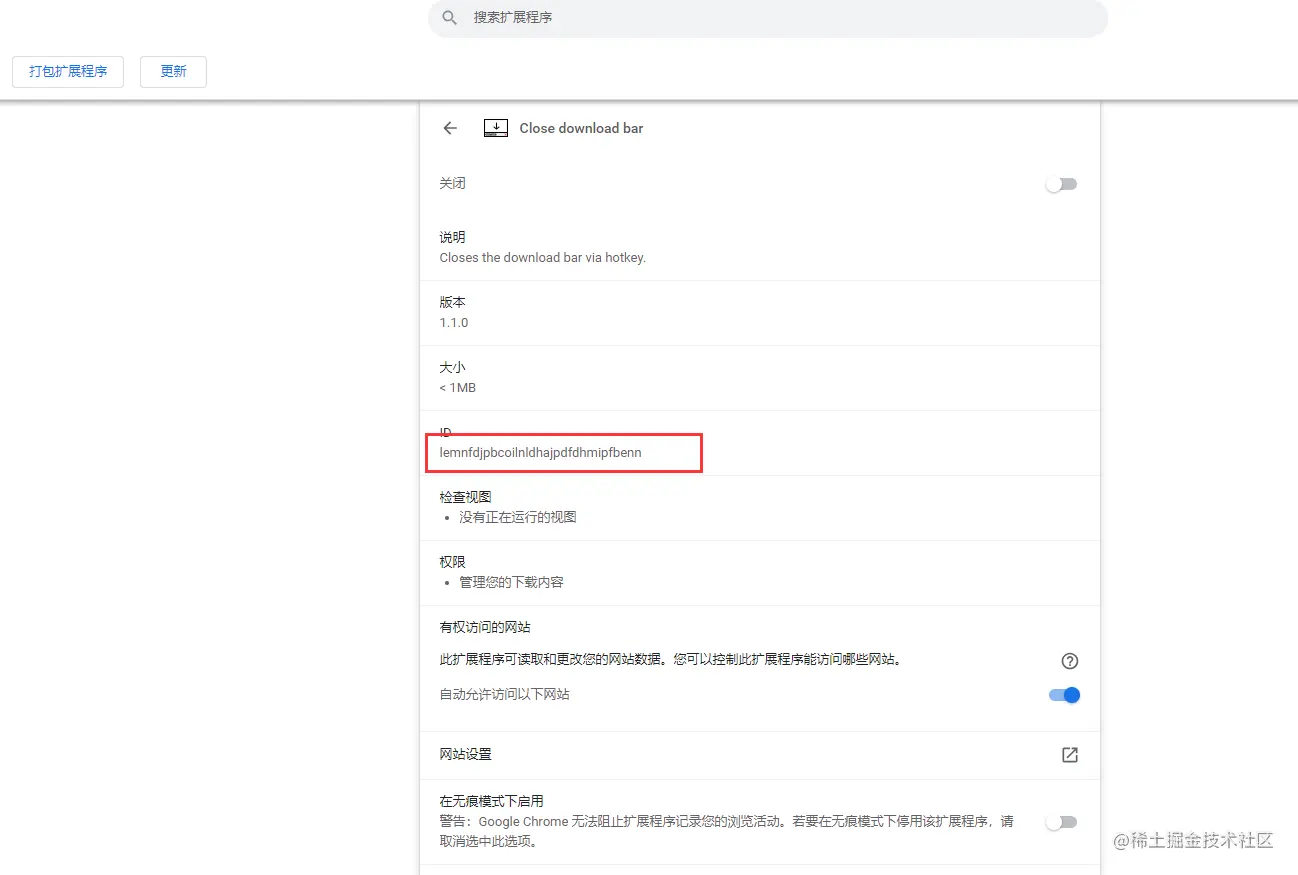Viewport: 1298px width, 875px height.
Task: Enable the extension with the 关闭 toggle
Action: click(x=1061, y=183)
